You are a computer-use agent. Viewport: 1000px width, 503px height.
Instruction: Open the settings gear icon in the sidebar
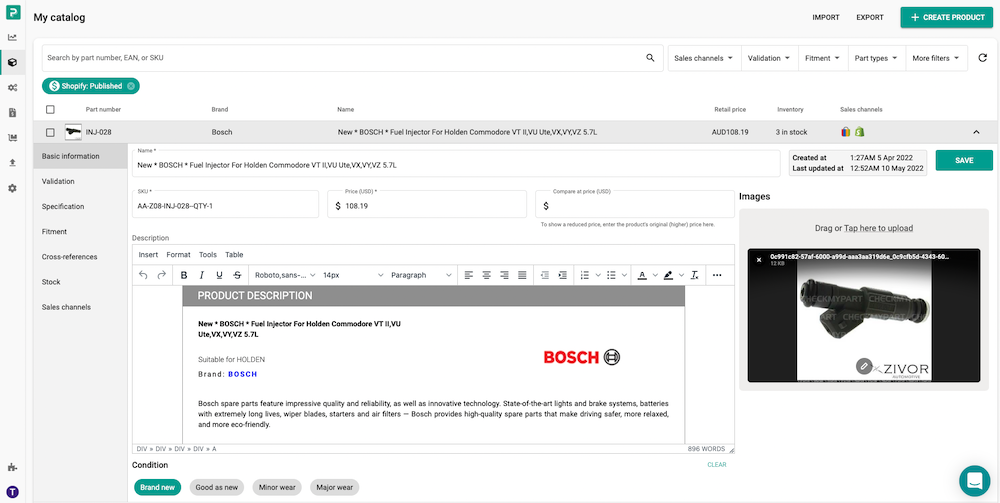(12, 188)
